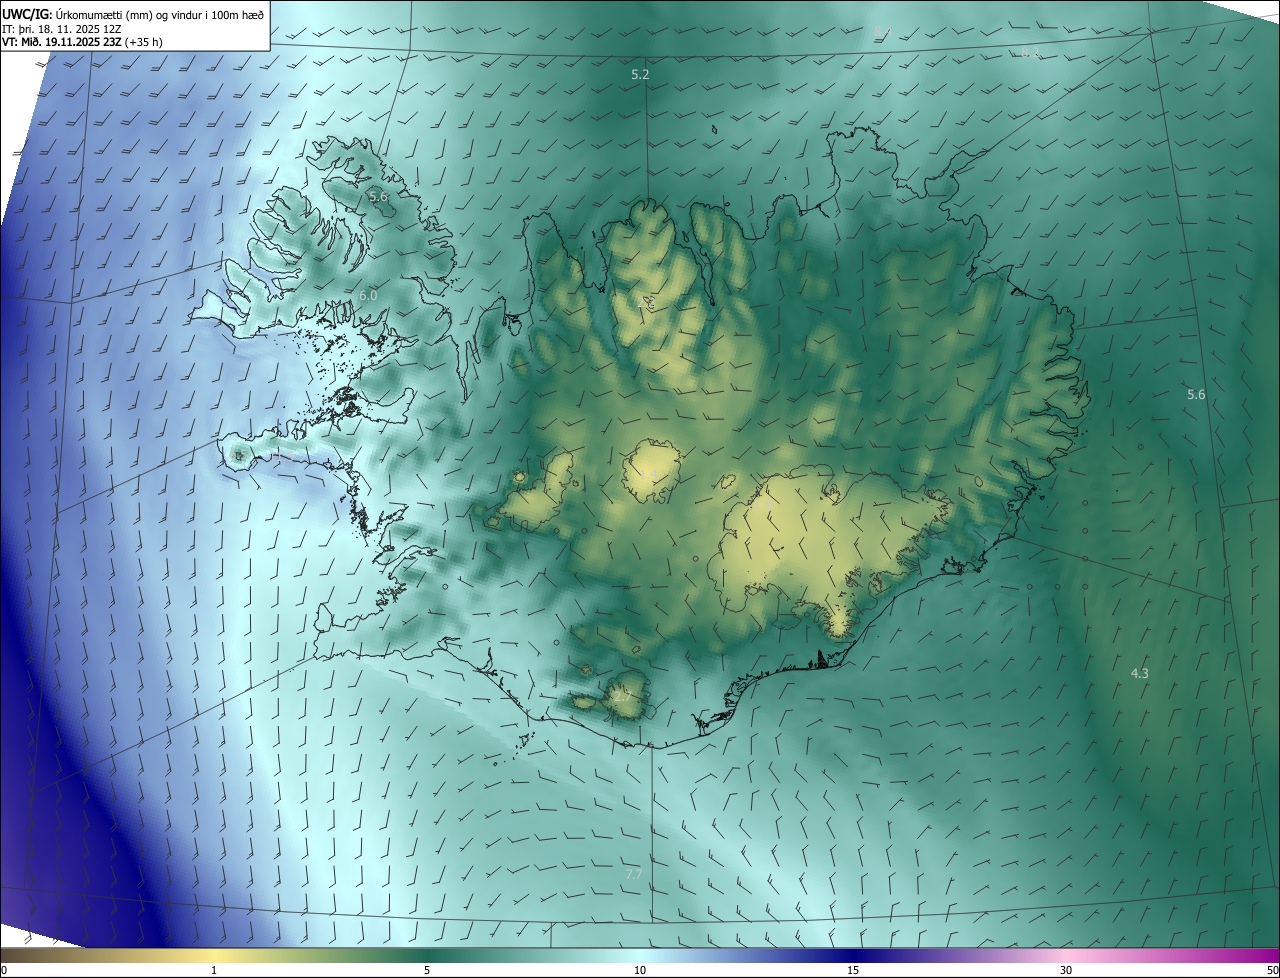Click the 50 tick label on the colour scale

click(1272, 971)
